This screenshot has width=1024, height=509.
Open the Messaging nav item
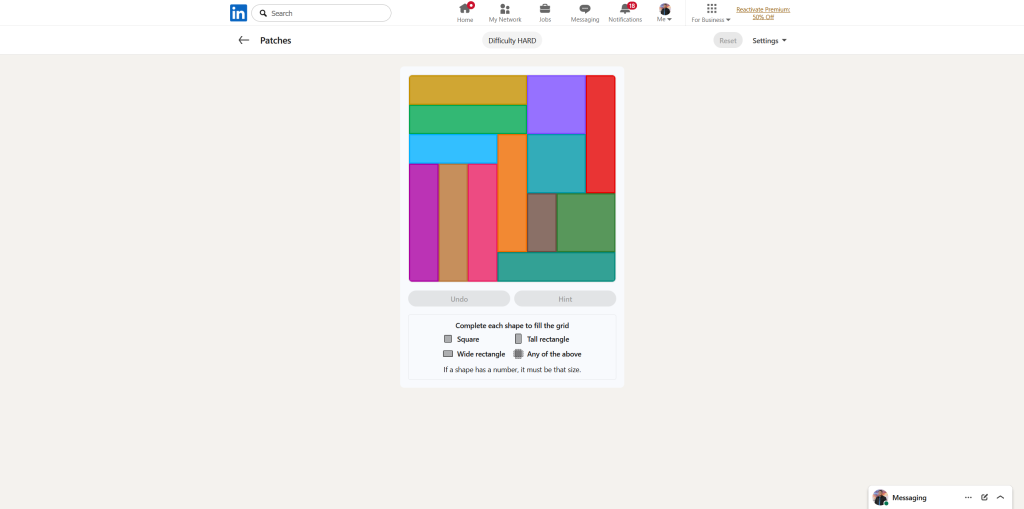[x=585, y=12]
